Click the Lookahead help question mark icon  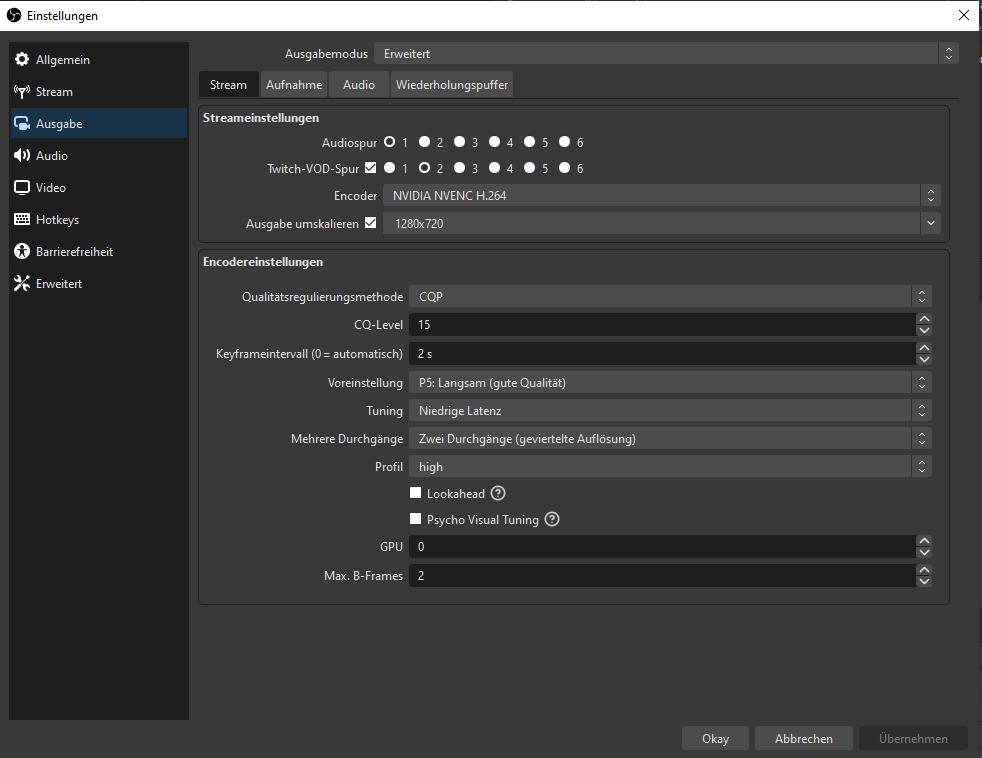498,493
